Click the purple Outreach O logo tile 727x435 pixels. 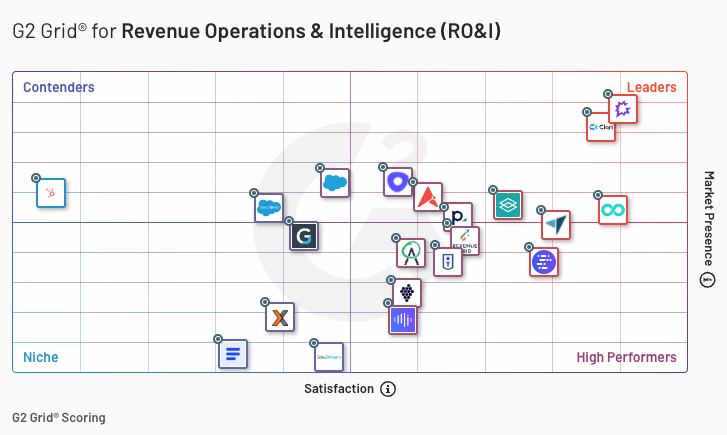click(x=398, y=182)
